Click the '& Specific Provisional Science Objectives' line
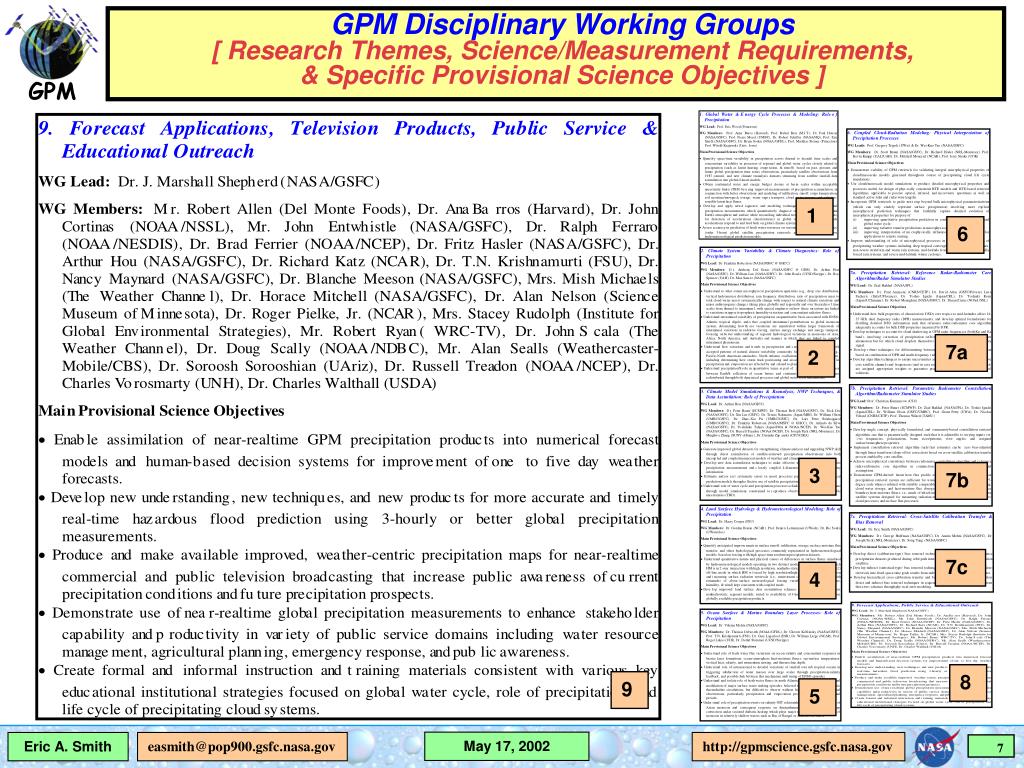The width and height of the screenshot is (1024, 768). [x=563, y=75]
